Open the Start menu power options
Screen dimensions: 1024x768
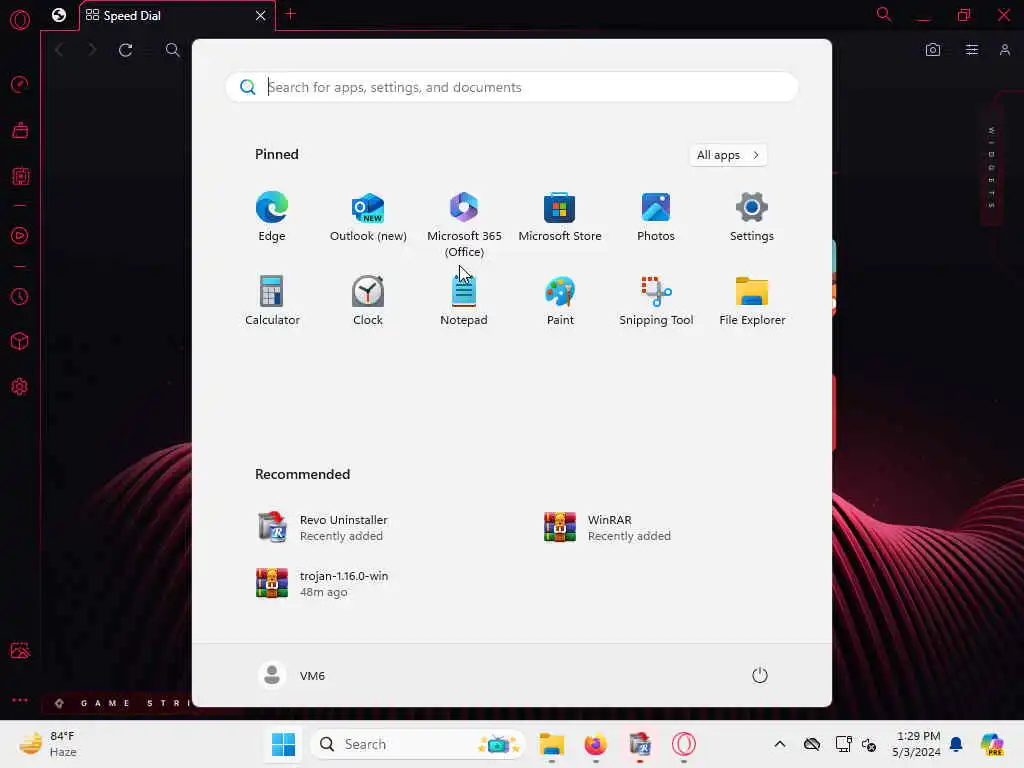click(x=759, y=675)
